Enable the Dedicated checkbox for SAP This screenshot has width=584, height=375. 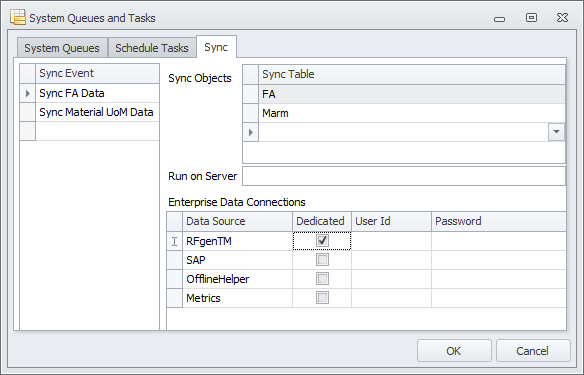[x=322, y=260]
